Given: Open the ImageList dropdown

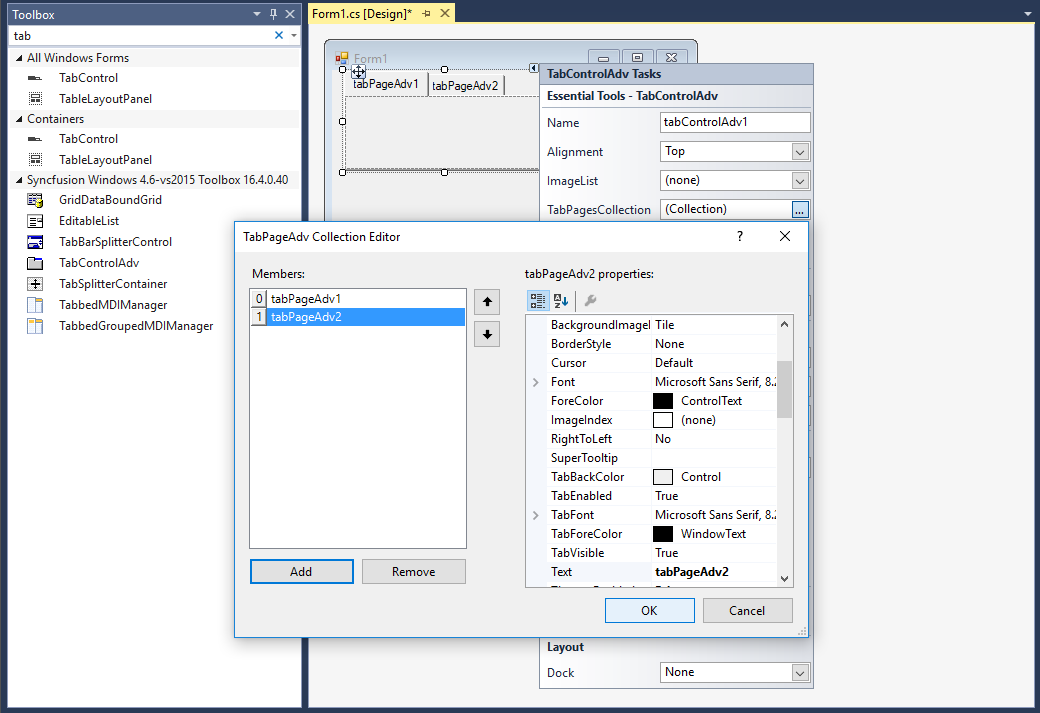Looking at the screenshot, I should pyautogui.click(x=799, y=181).
